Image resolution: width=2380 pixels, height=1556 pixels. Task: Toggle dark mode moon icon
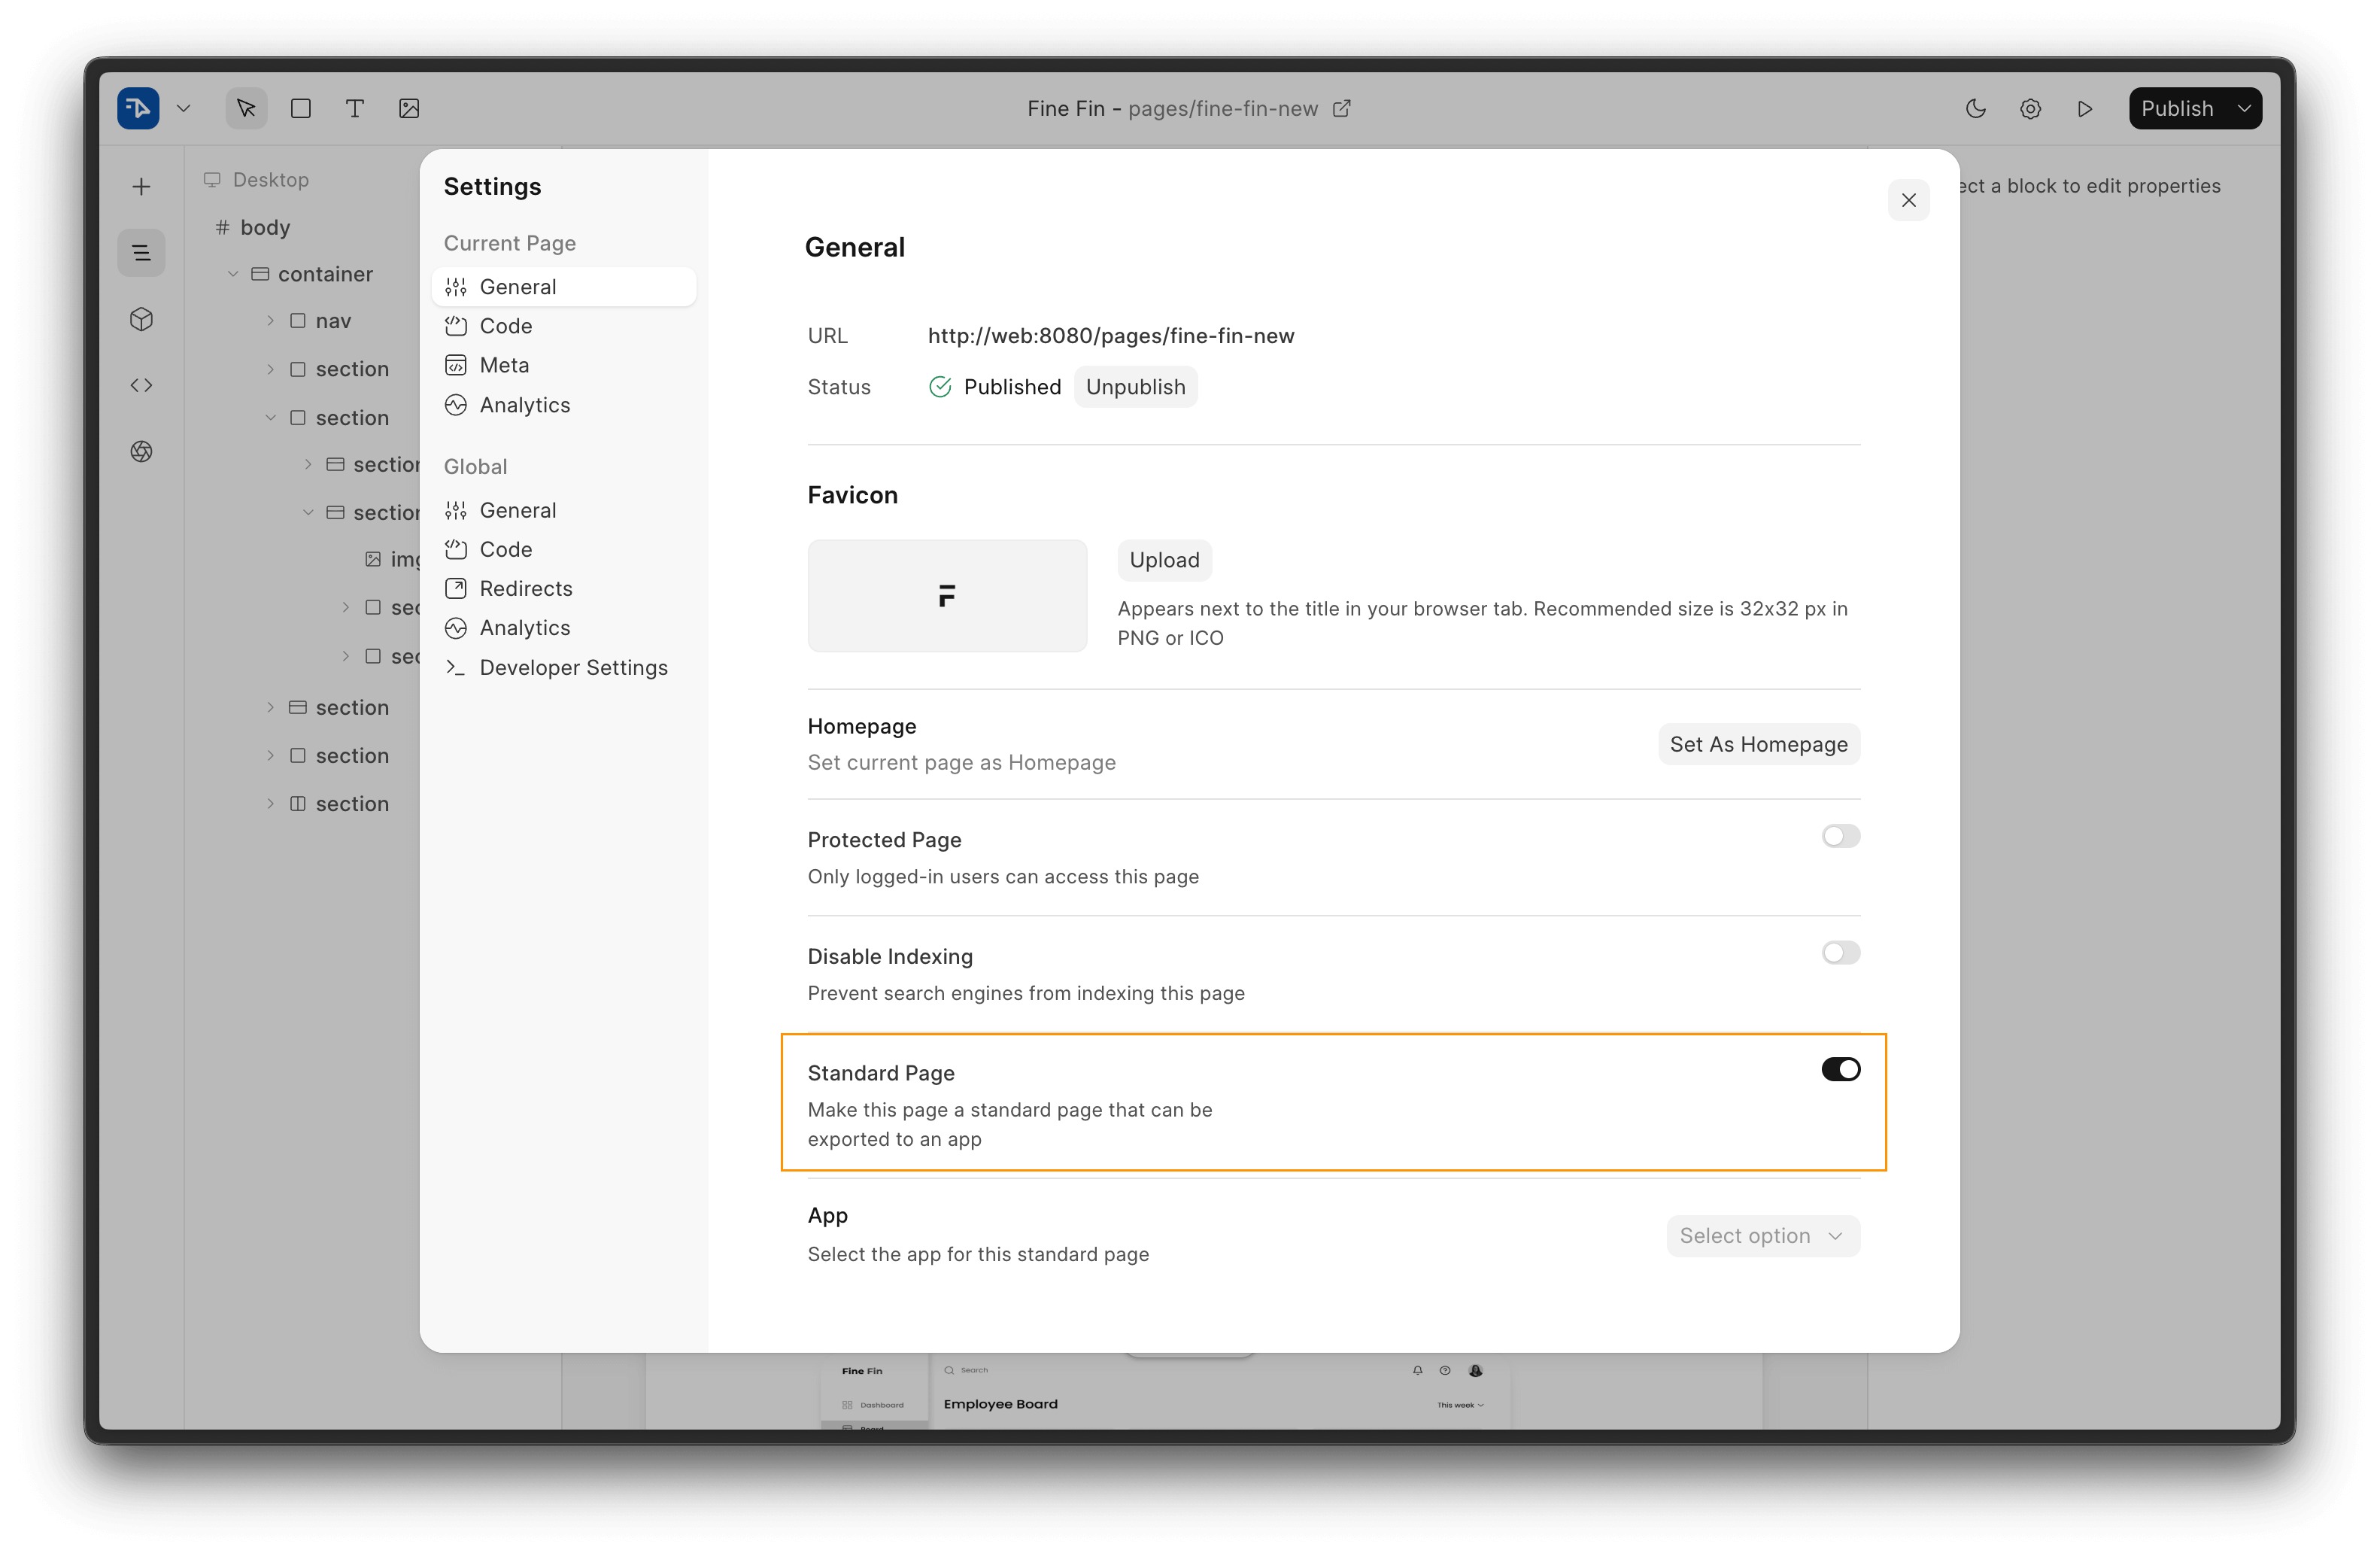[x=1975, y=108]
